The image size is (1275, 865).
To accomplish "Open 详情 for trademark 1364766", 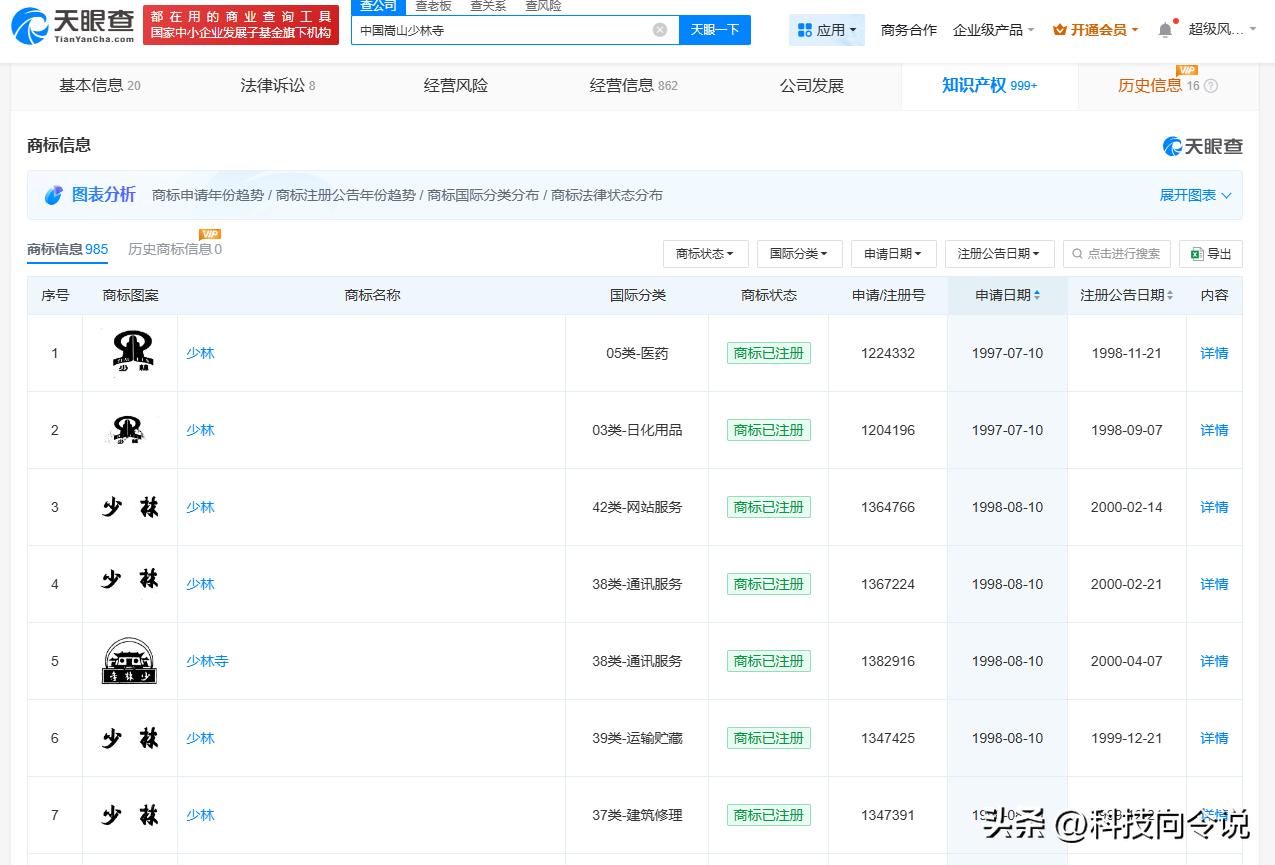I will tap(1214, 507).
